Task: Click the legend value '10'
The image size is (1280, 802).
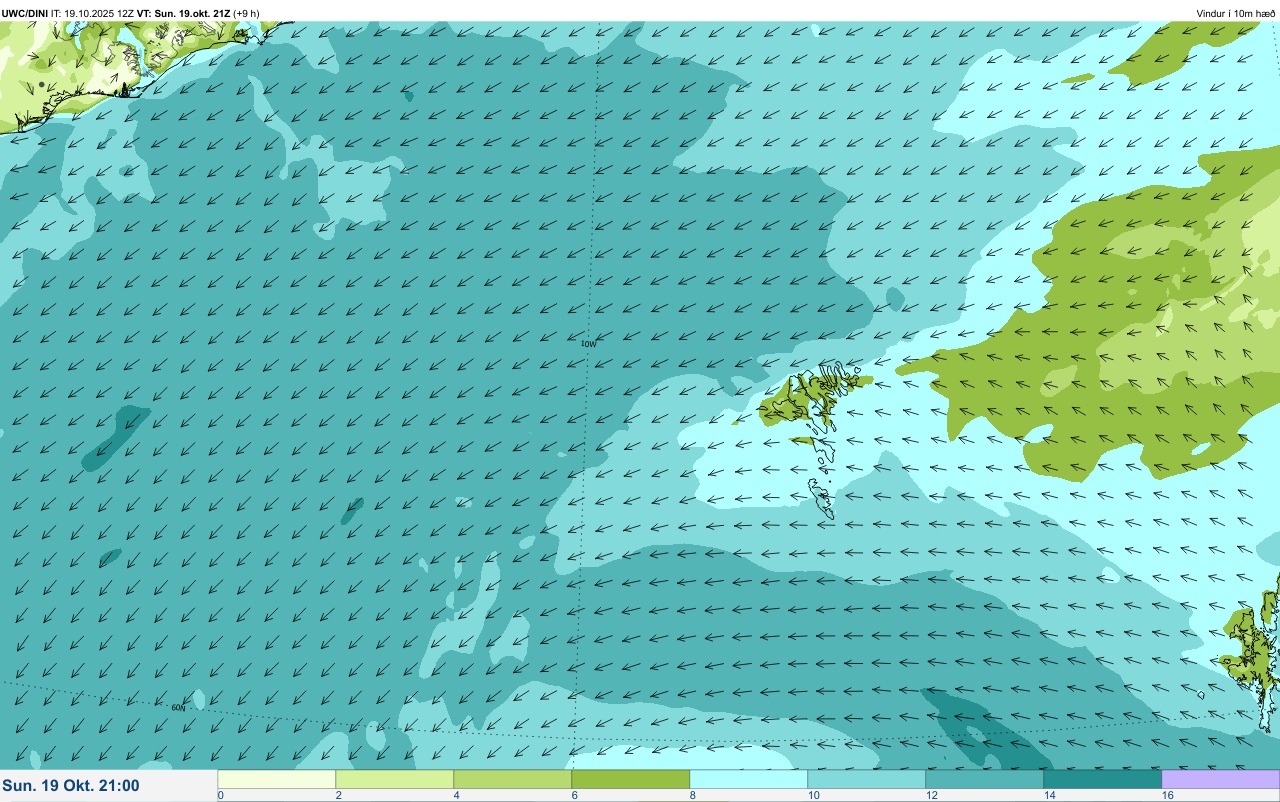Action: click(814, 795)
